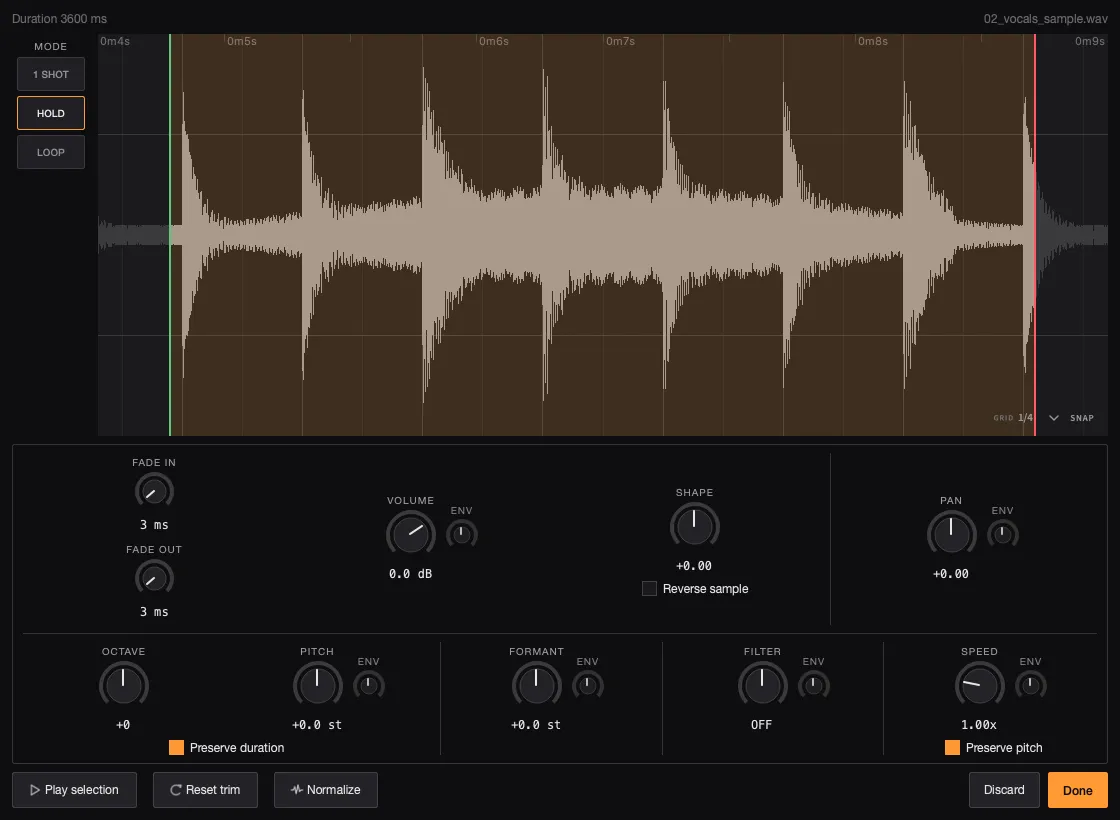The width and height of the screenshot is (1120, 820).
Task: Click the FORMANT ENV small knob
Action: click(588, 685)
